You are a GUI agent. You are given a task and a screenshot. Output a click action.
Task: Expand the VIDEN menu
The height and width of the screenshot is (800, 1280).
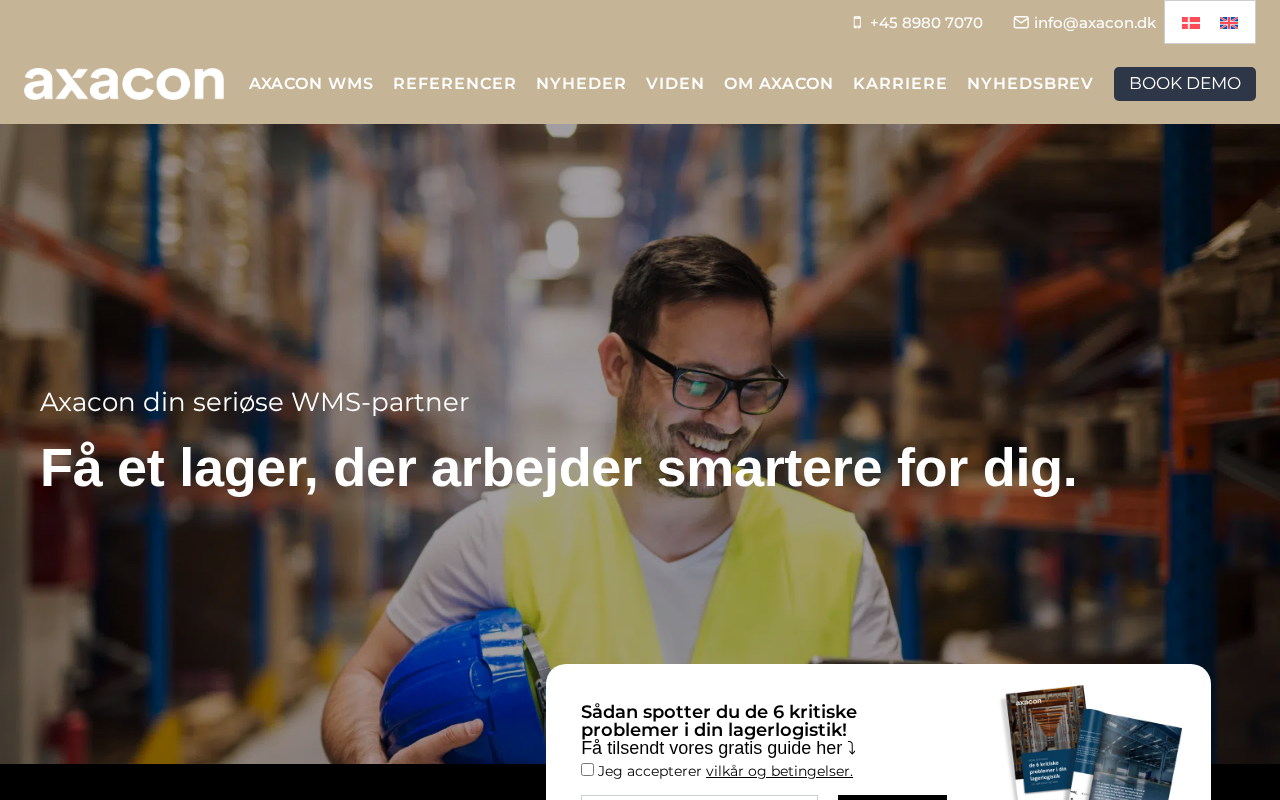coord(675,84)
